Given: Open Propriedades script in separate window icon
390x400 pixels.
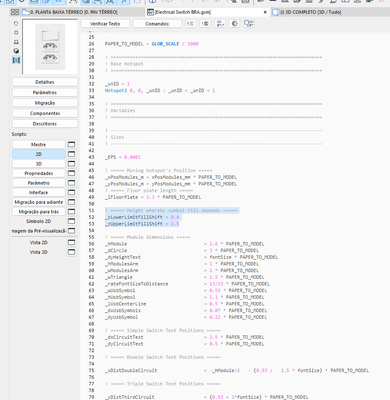Looking at the screenshot, I should pos(71,173).
